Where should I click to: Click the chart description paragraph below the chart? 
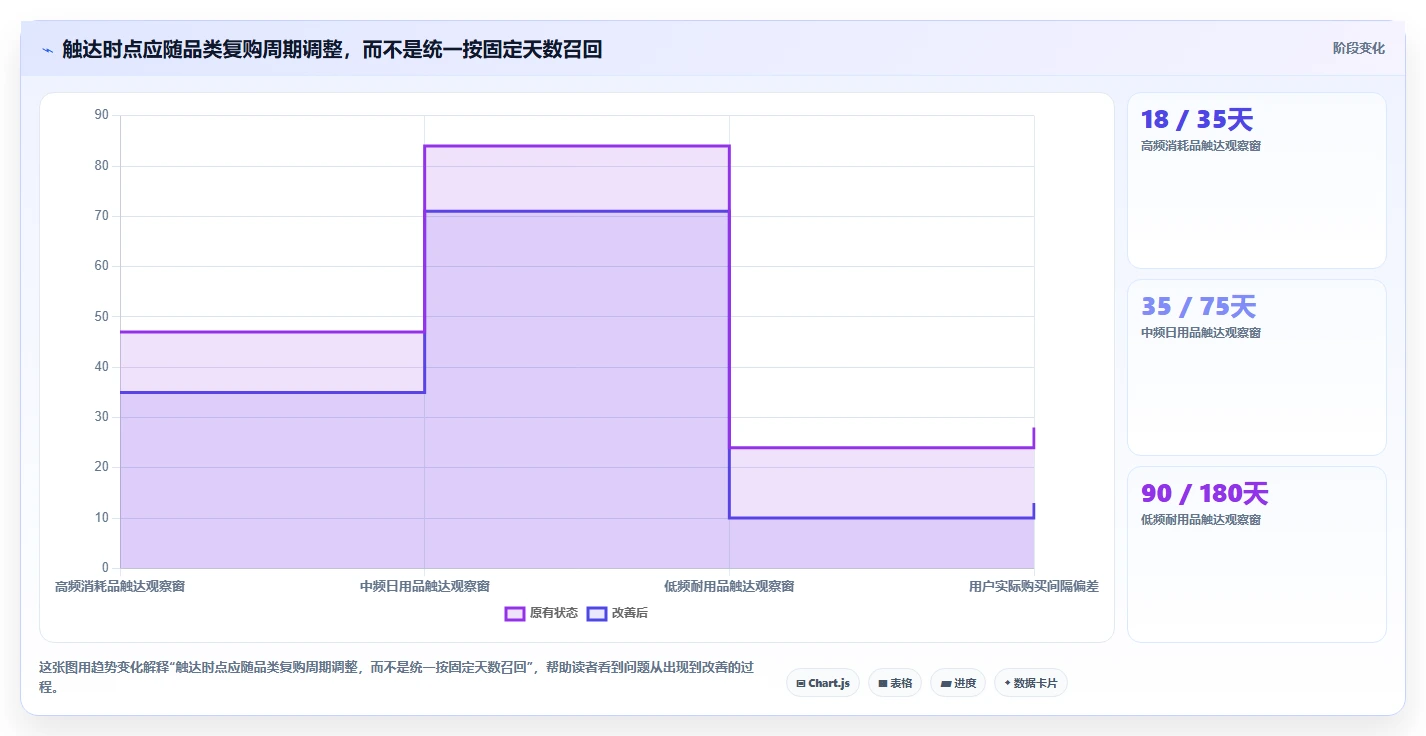pos(396,678)
